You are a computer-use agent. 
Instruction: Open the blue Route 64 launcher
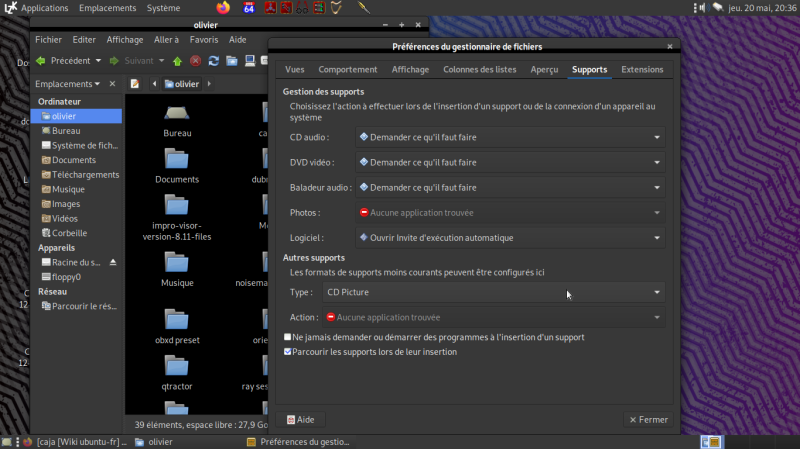pos(248,8)
